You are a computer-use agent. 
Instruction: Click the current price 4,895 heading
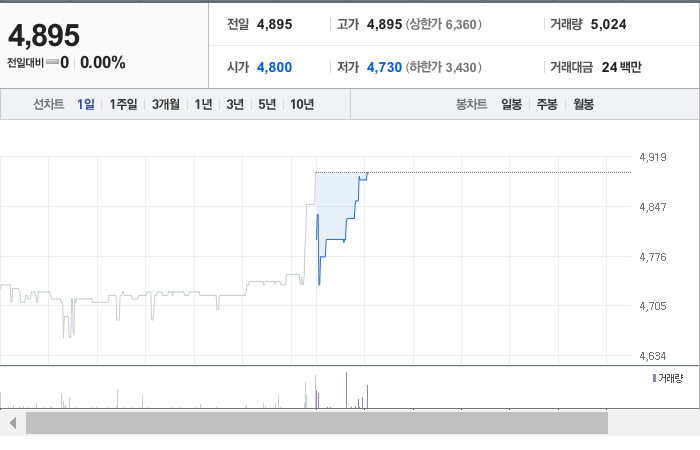44,35
